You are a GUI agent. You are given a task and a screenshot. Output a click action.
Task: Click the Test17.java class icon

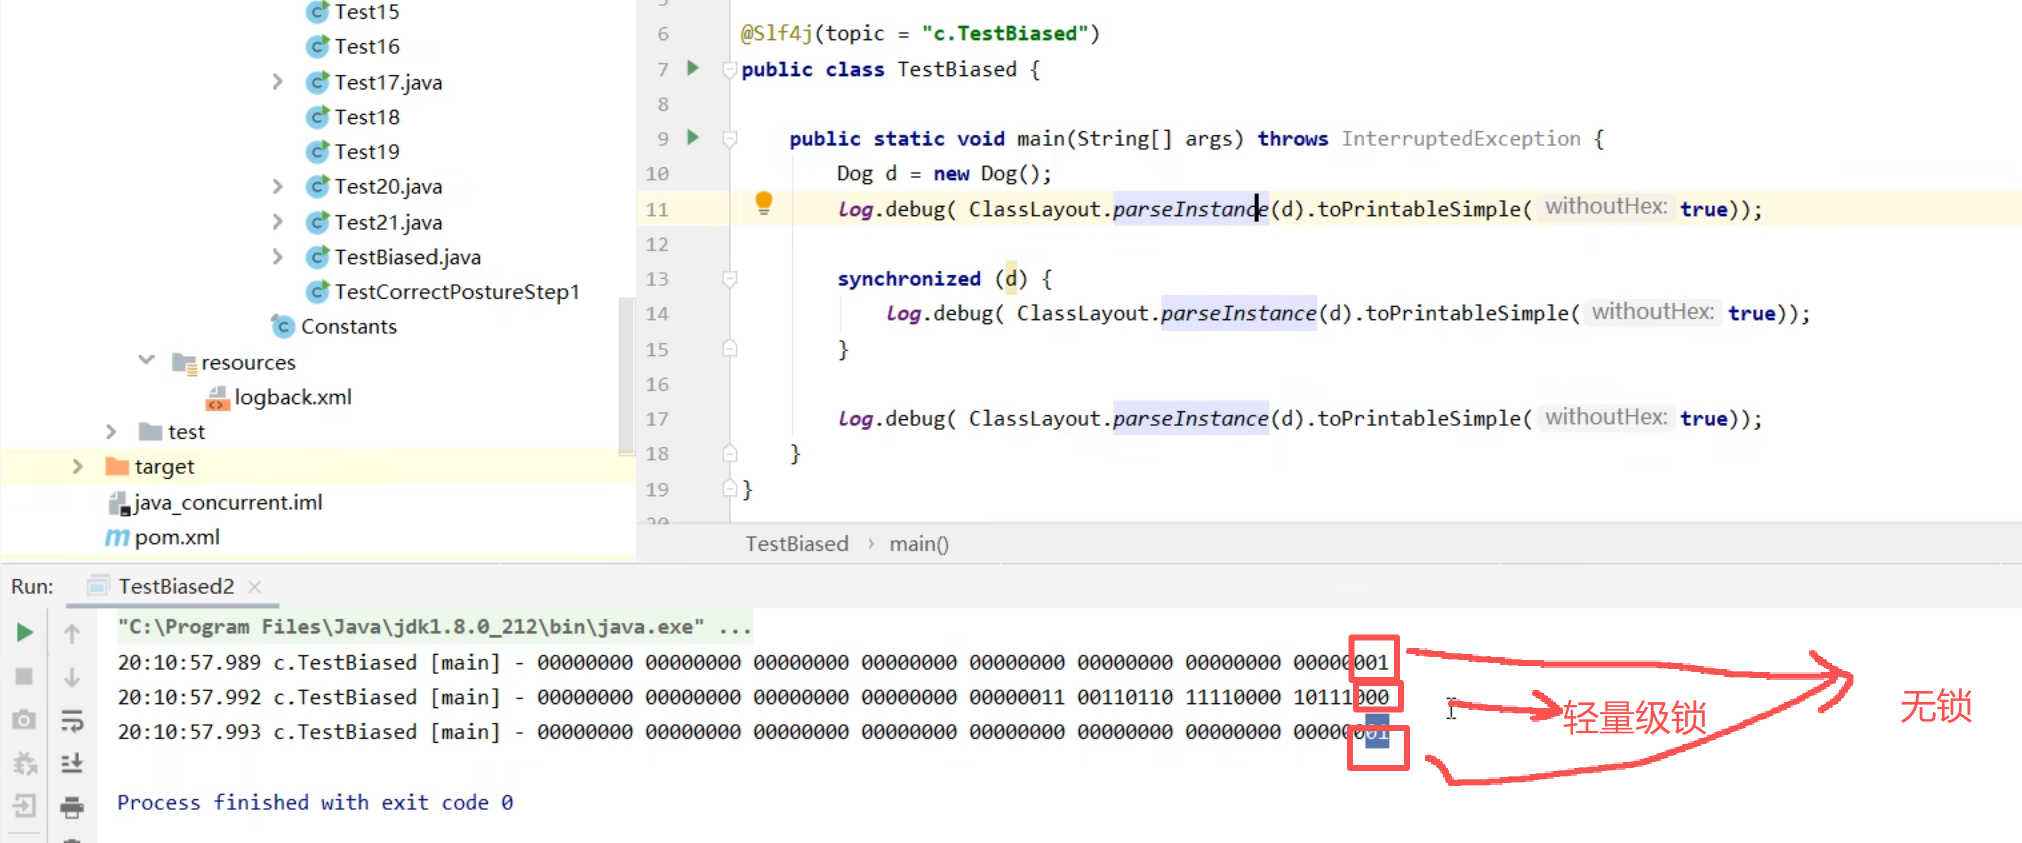coord(317,82)
